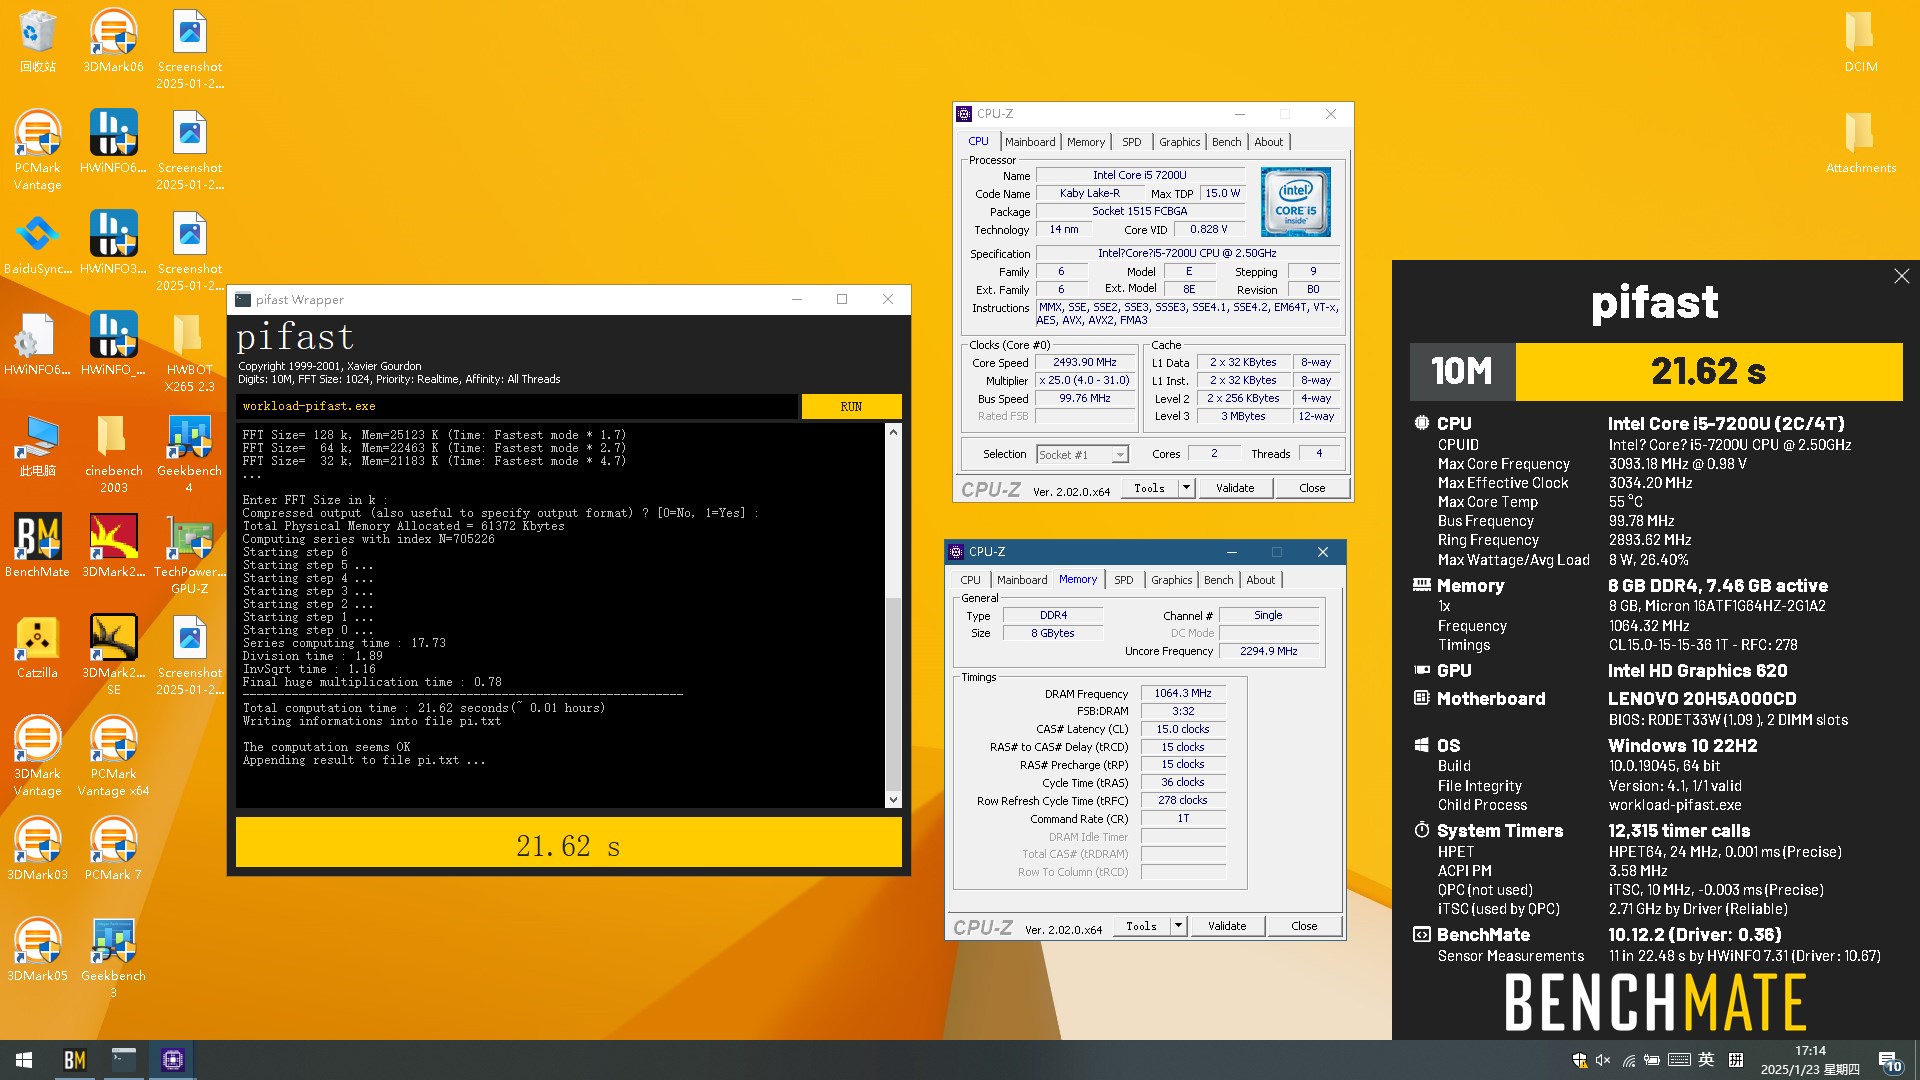Launch Geekbench 4 desktop shortcut
1920x1080 pixels.
(189, 453)
